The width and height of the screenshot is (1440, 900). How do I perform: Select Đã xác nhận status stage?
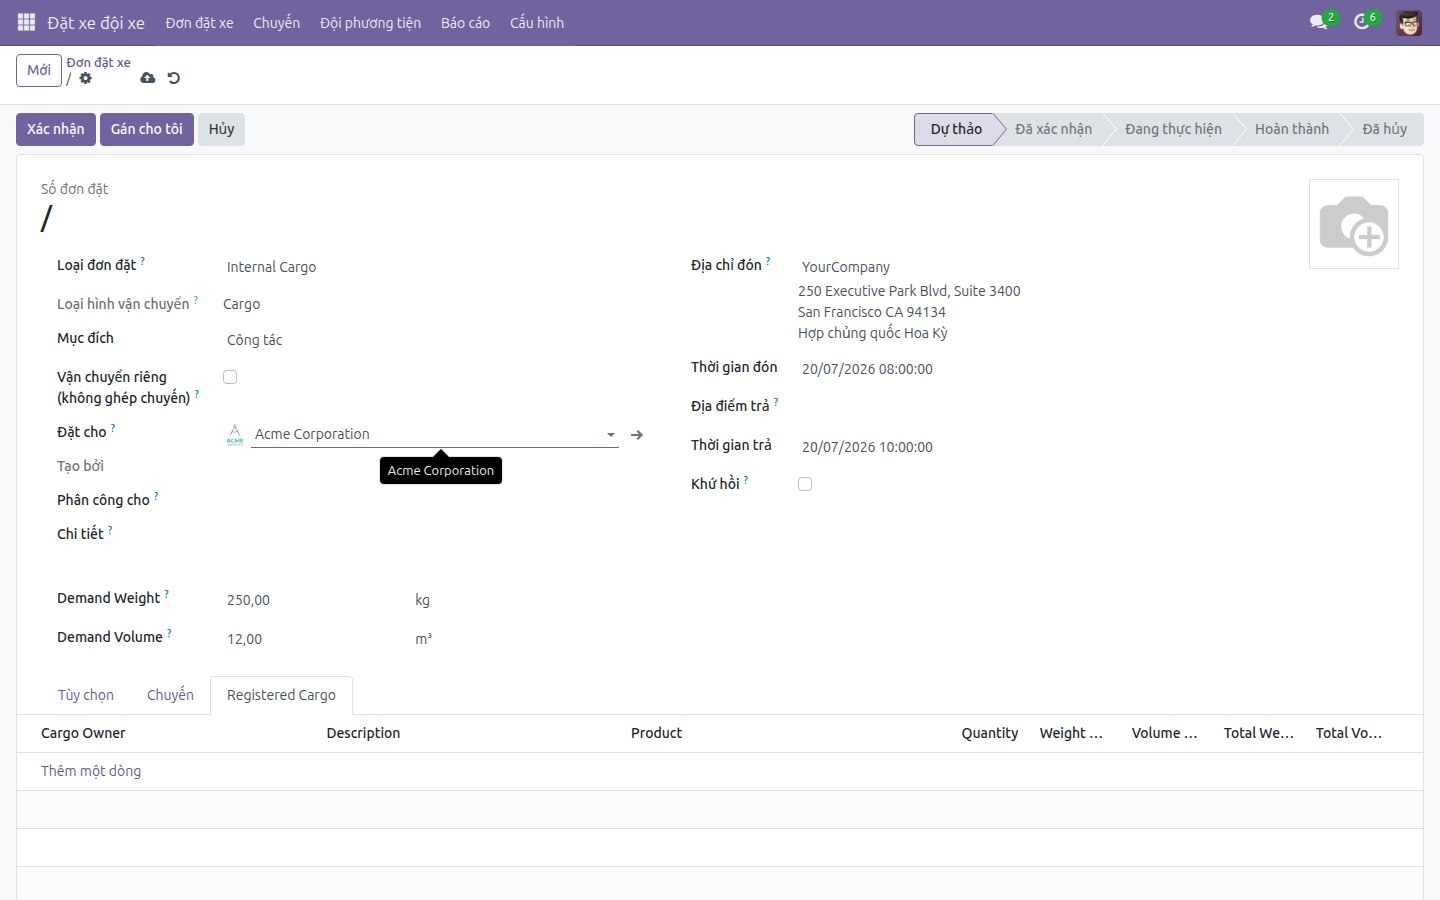tap(1053, 129)
